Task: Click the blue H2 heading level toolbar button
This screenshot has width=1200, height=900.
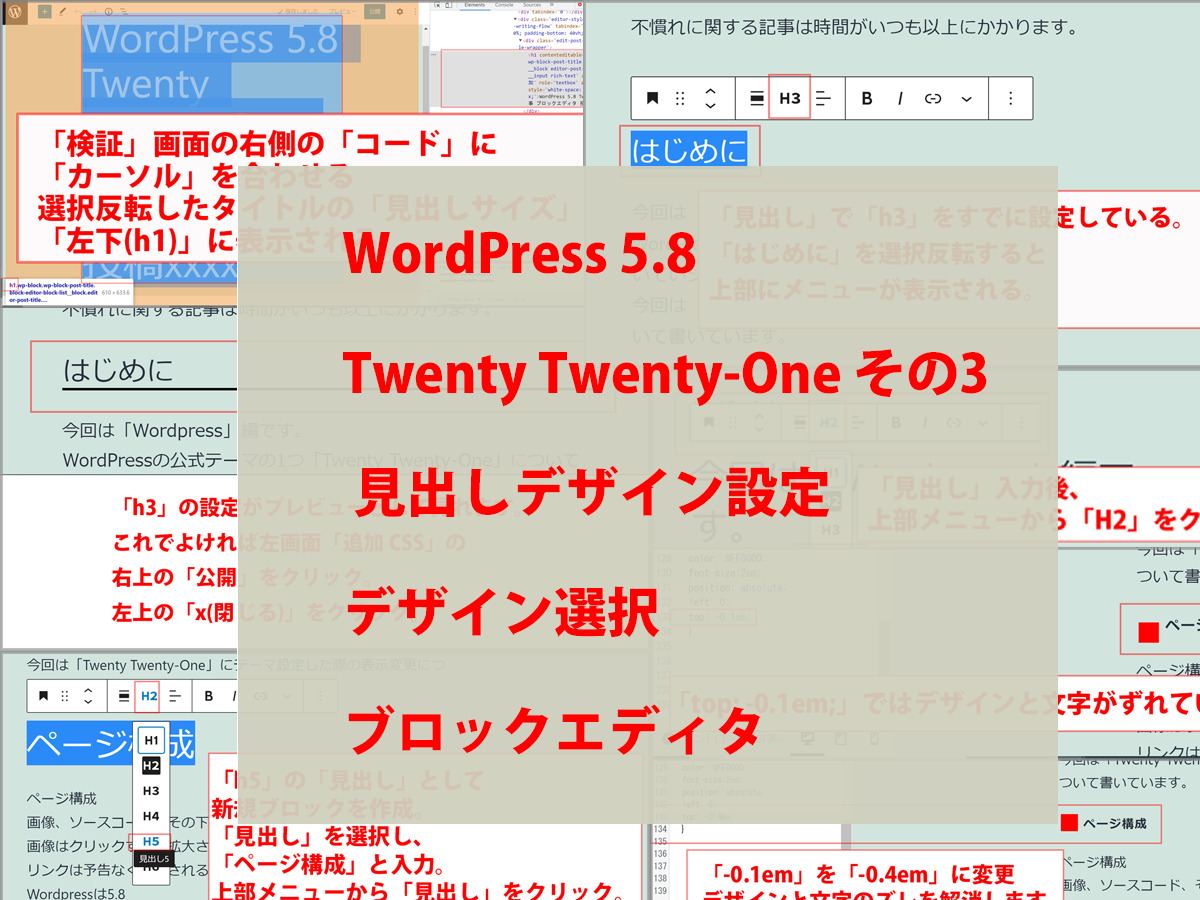Action: pos(149,696)
